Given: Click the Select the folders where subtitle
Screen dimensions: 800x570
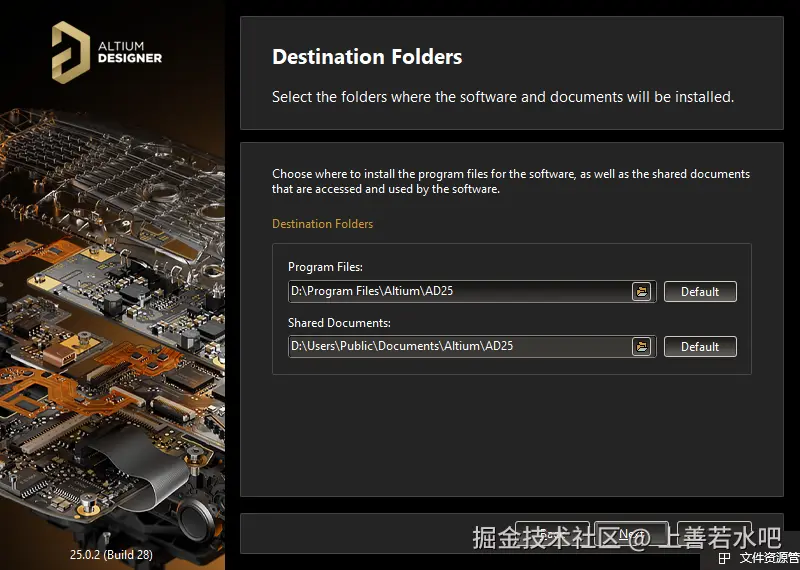Looking at the screenshot, I should click(x=503, y=97).
